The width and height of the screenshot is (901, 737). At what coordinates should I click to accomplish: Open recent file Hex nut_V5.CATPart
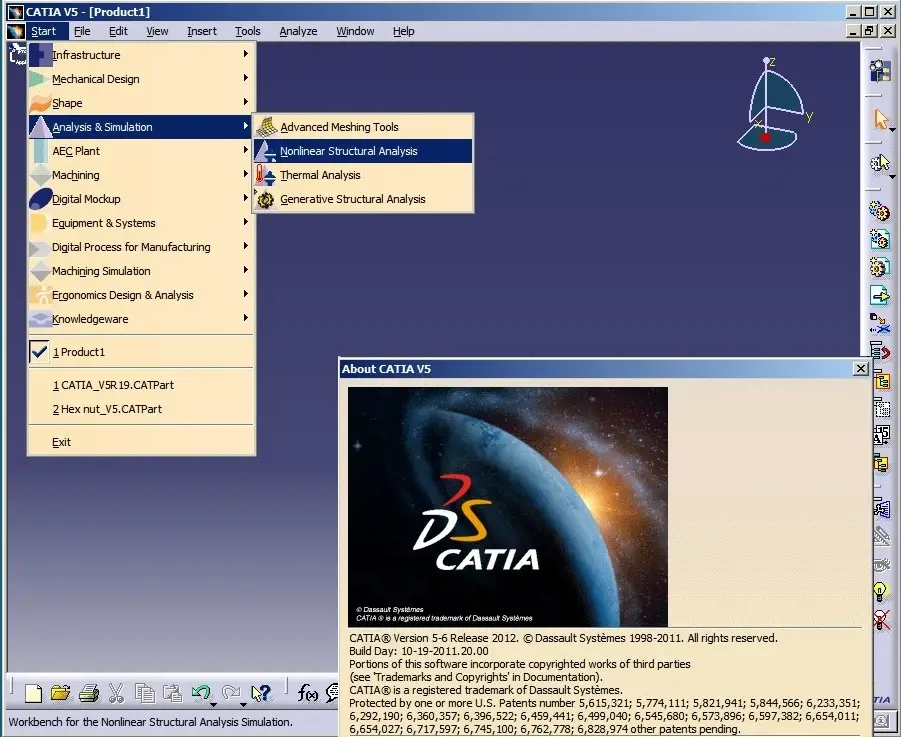(141, 409)
